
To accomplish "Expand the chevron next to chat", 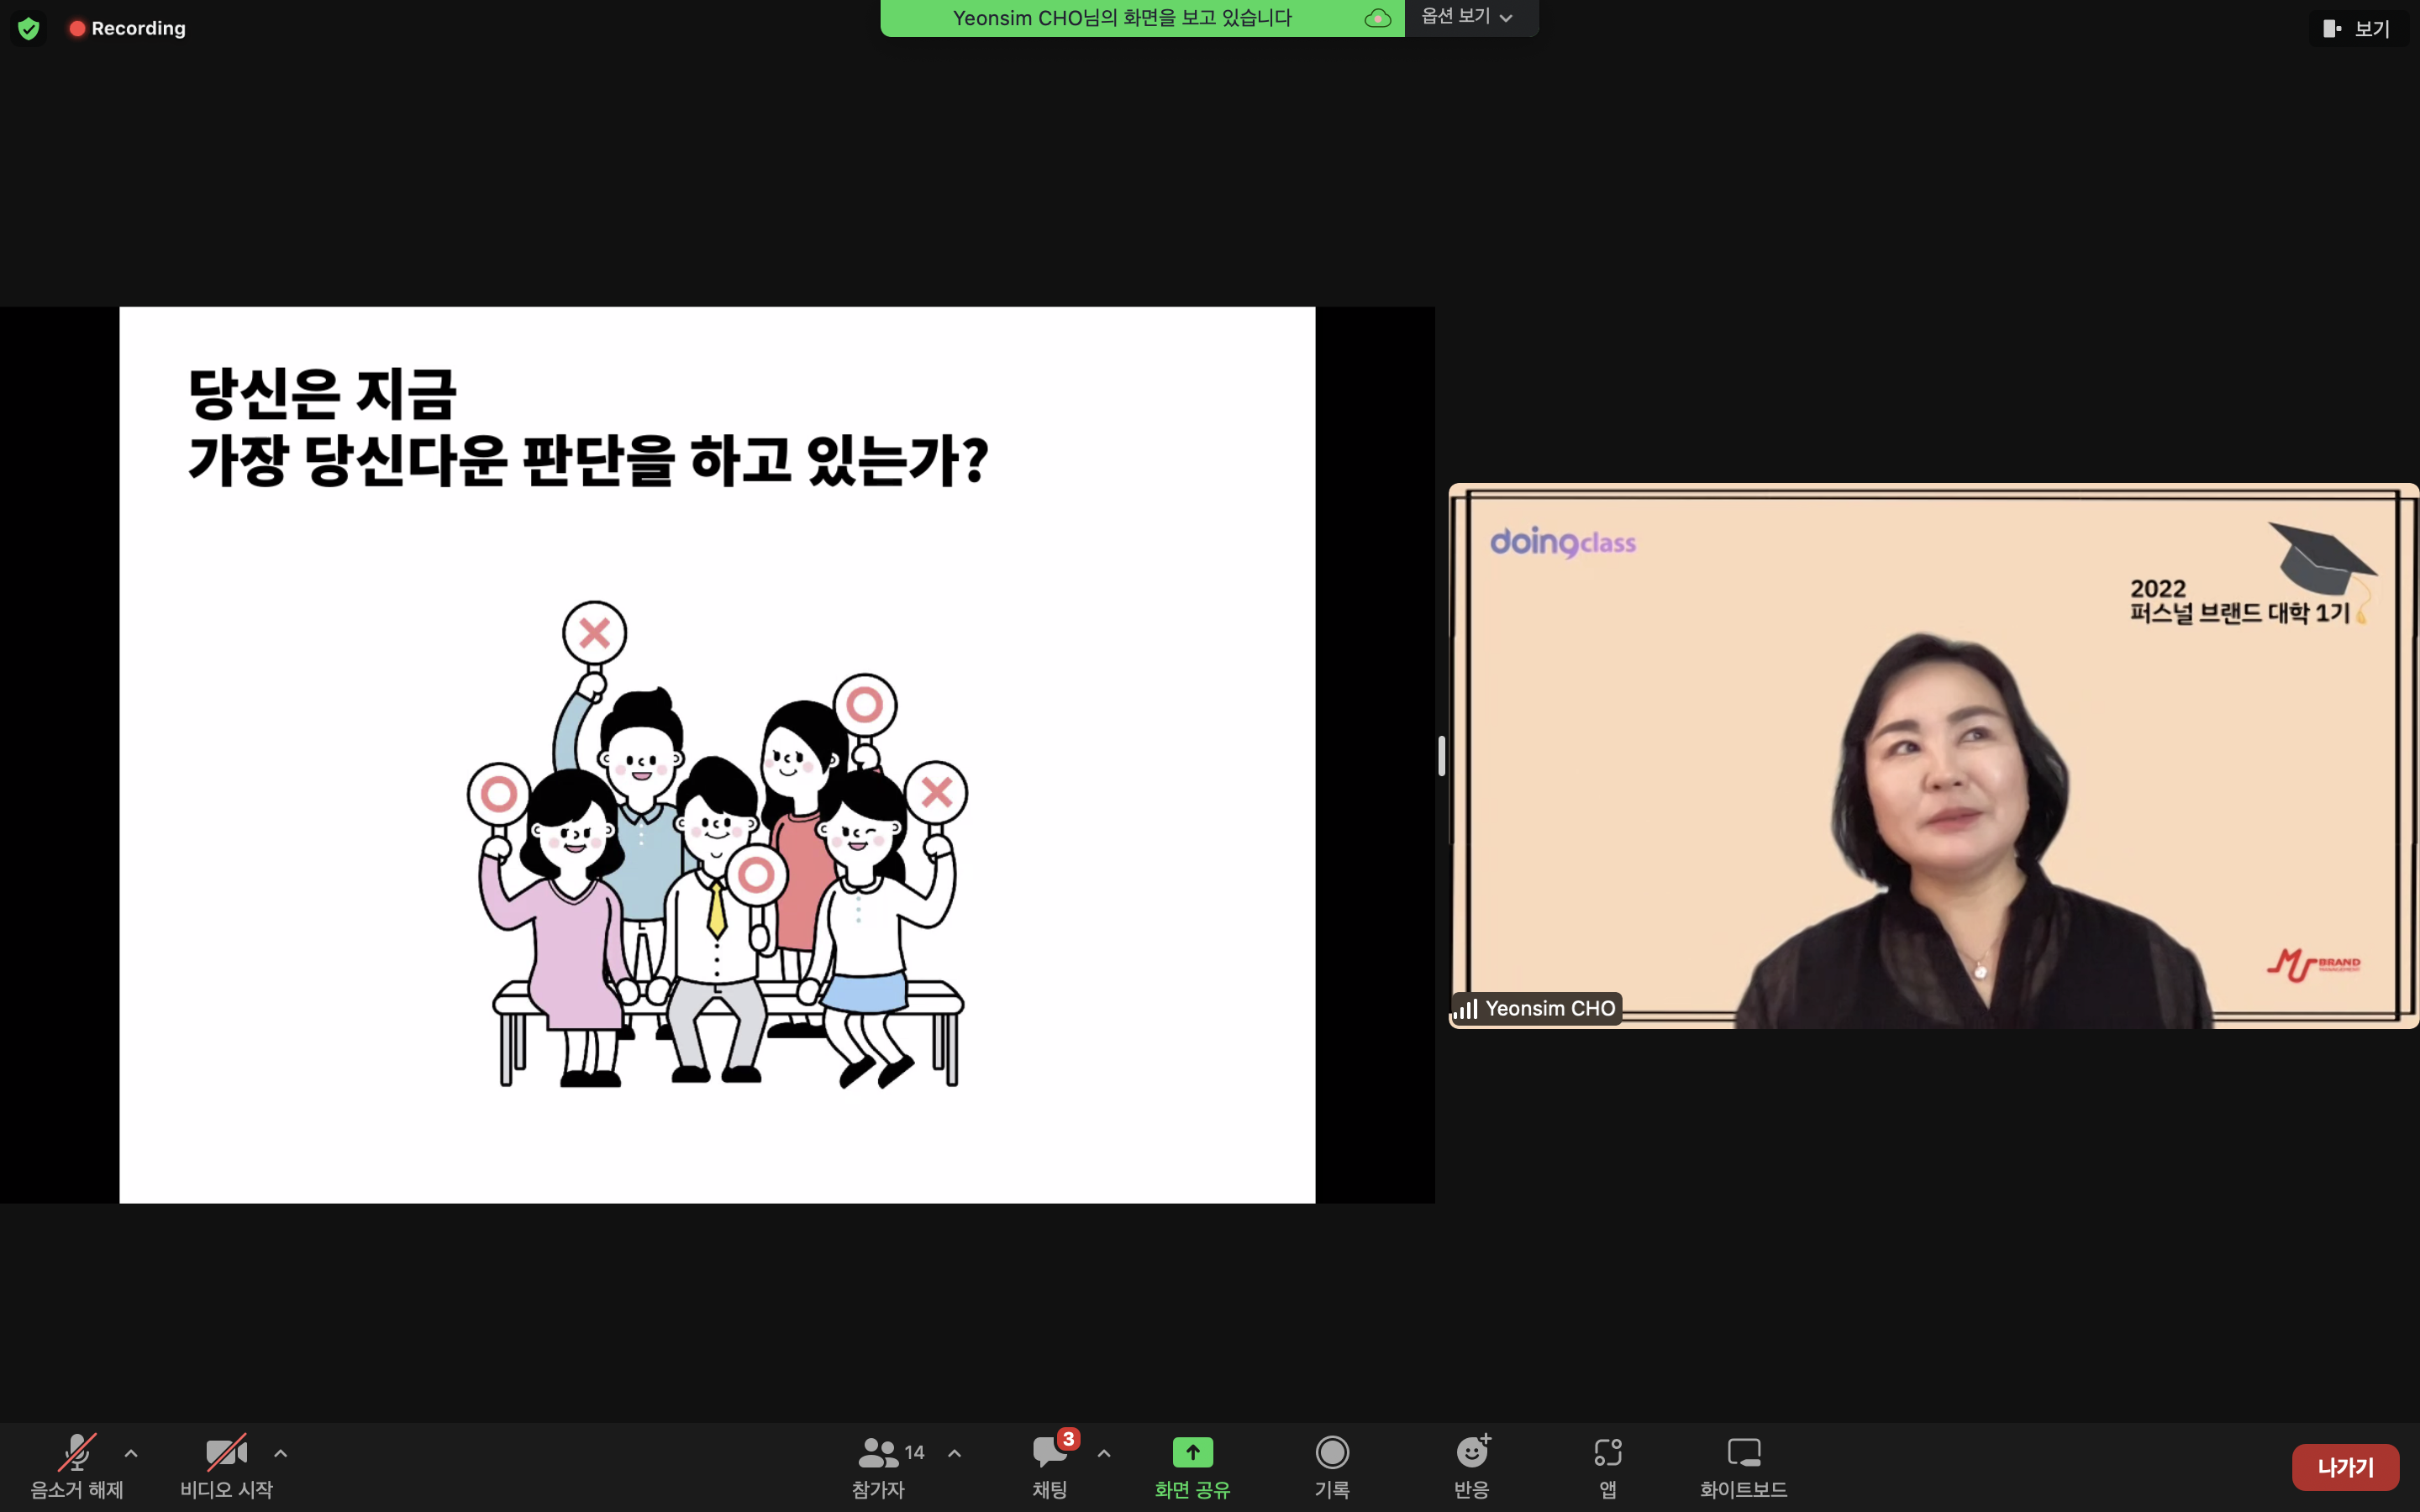I will pyautogui.click(x=1104, y=1453).
